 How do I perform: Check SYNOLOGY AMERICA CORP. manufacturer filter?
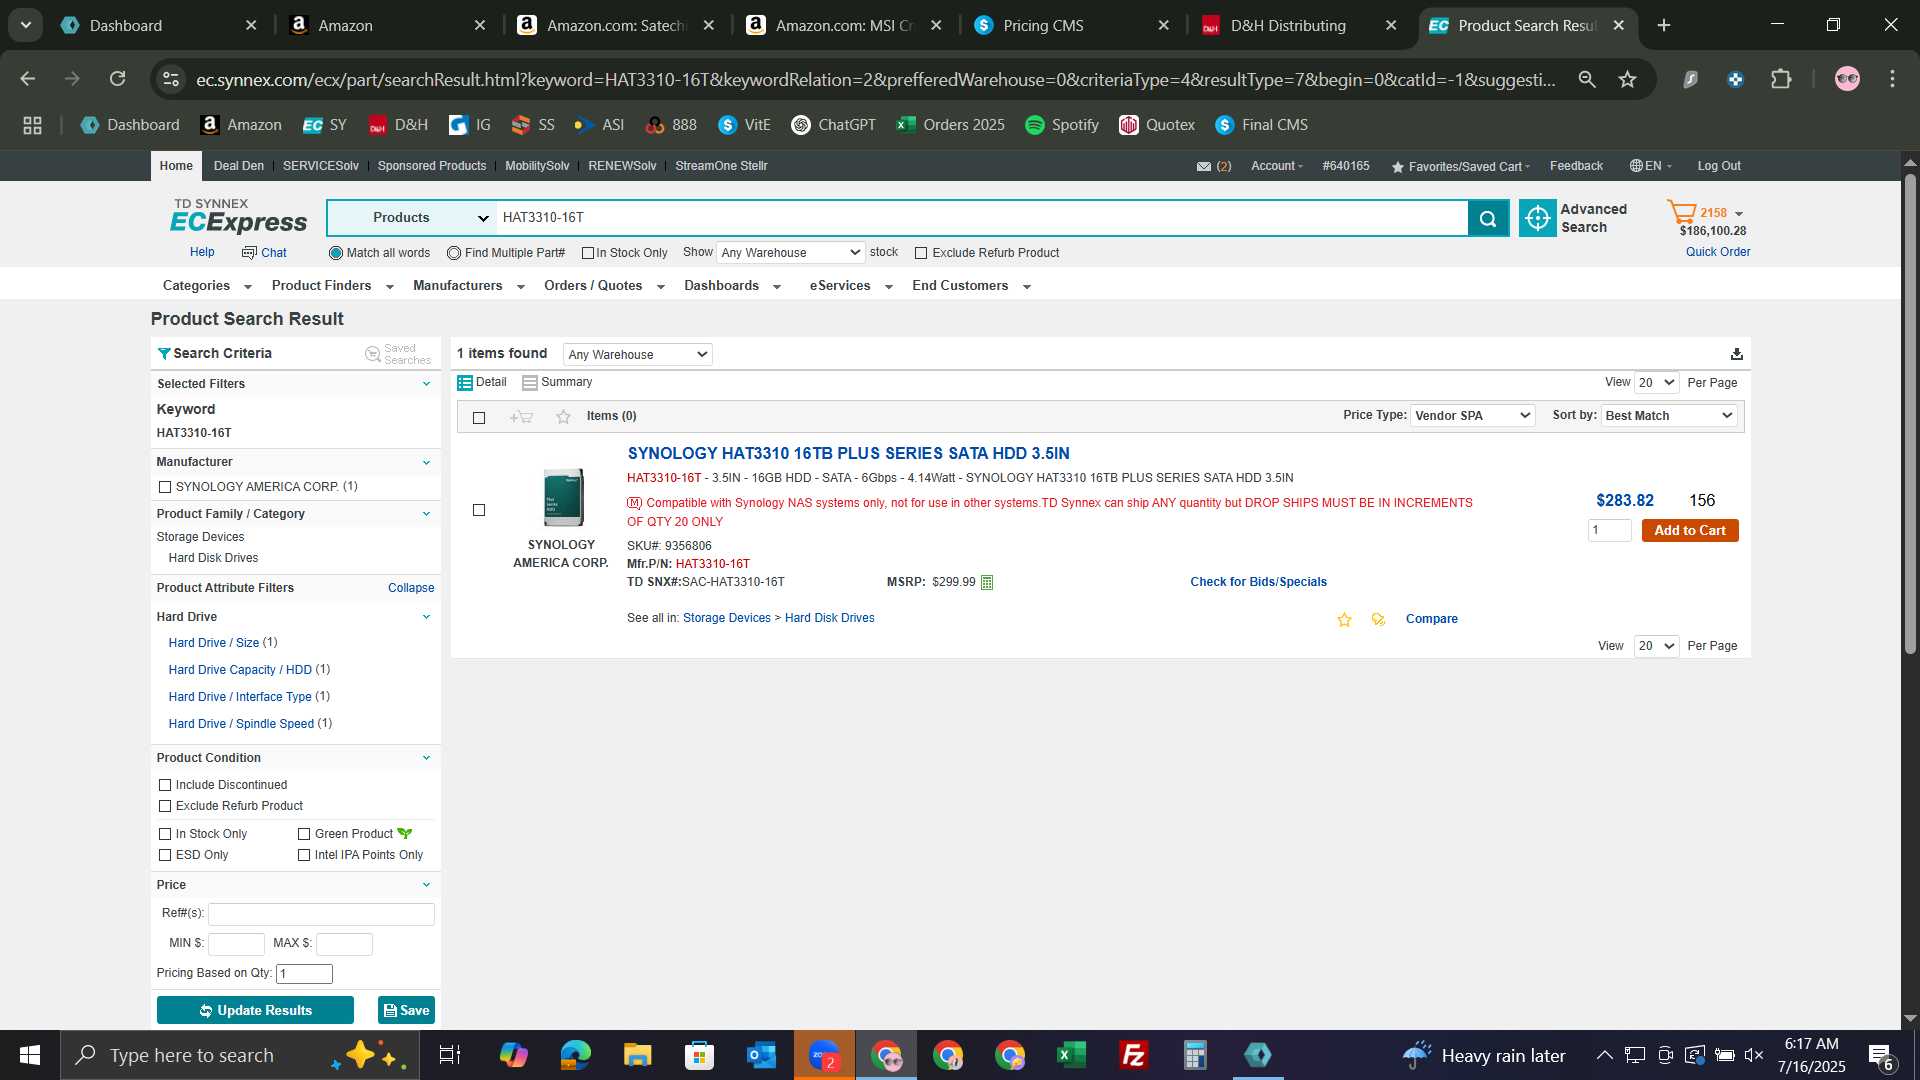[165, 487]
